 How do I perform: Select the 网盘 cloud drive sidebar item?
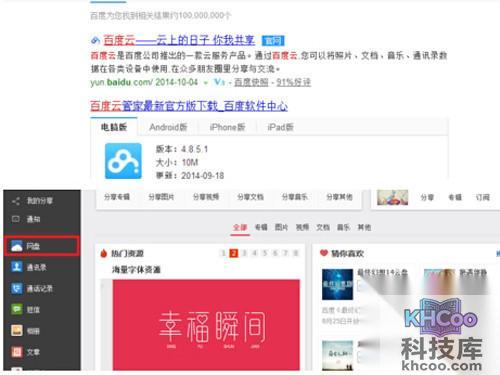click(42, 246)
